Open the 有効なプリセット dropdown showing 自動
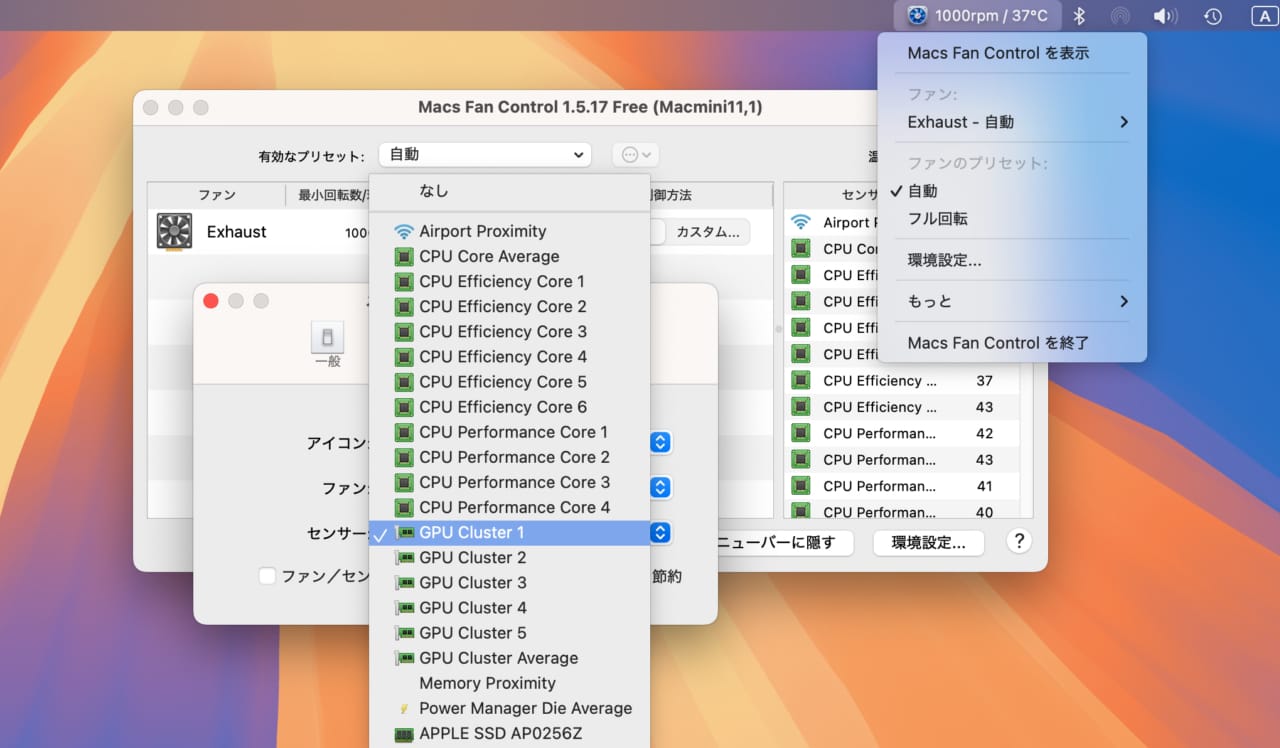The height and width of the screenshot is (748, 1280). coord(485,154)
